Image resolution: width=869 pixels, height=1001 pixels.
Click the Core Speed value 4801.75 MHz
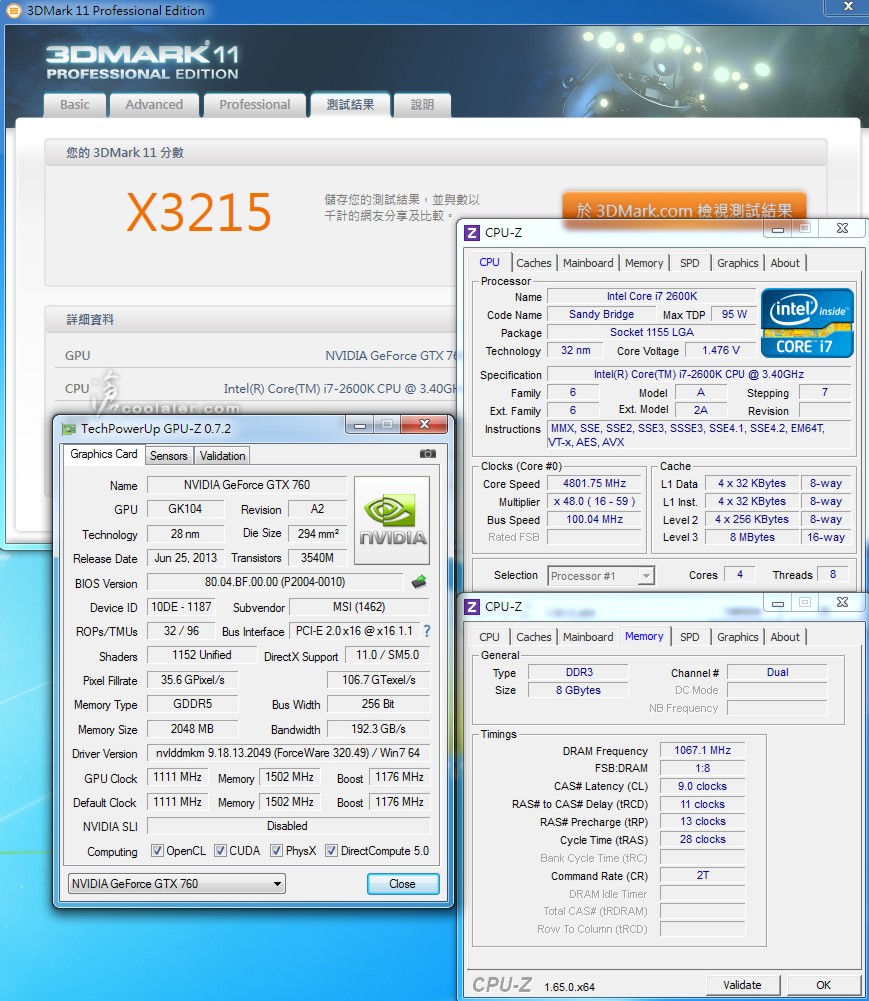click(594, 483)
